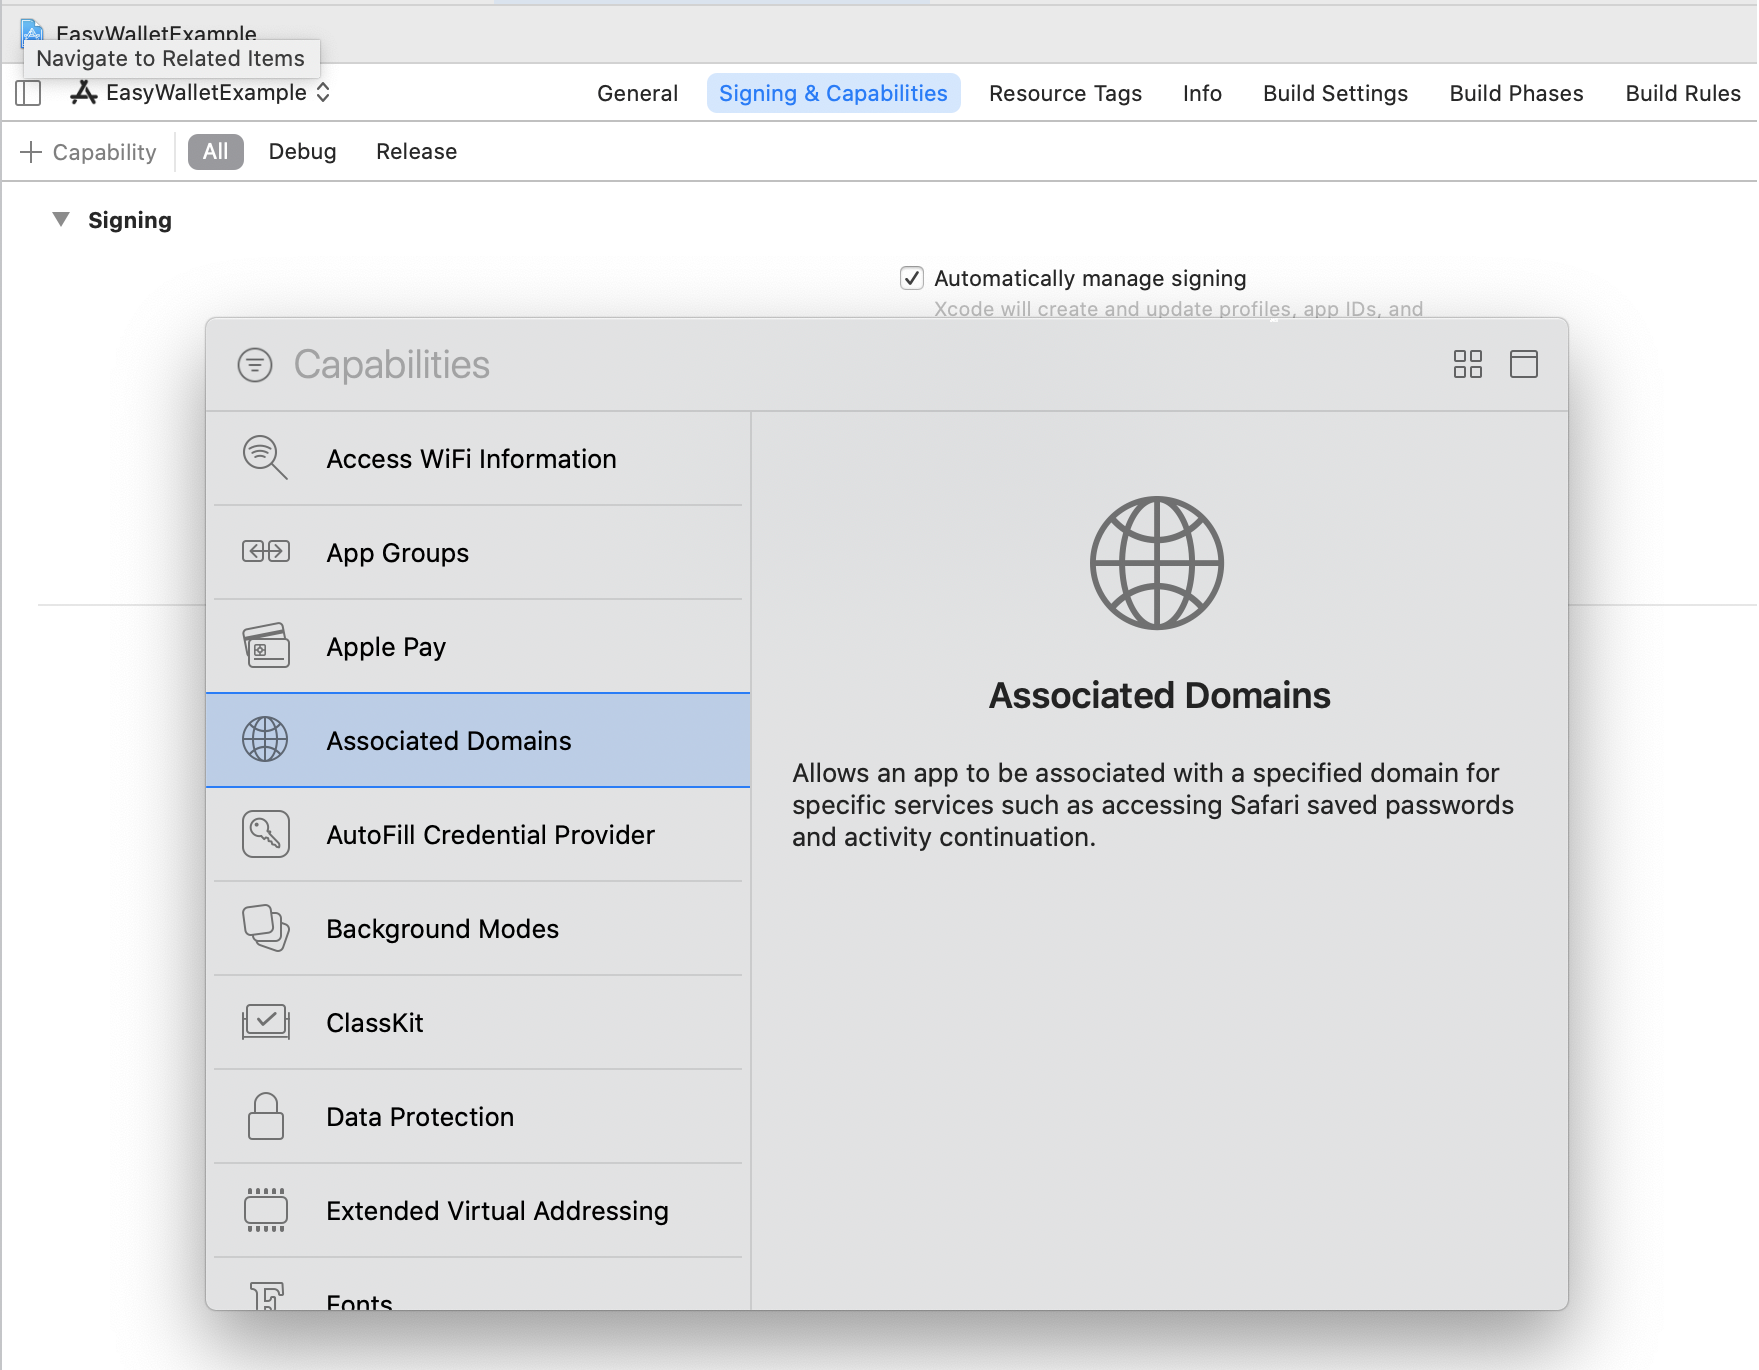
Task: Click the Background Modes stacked icon
Action: click(x=265, y=928)
